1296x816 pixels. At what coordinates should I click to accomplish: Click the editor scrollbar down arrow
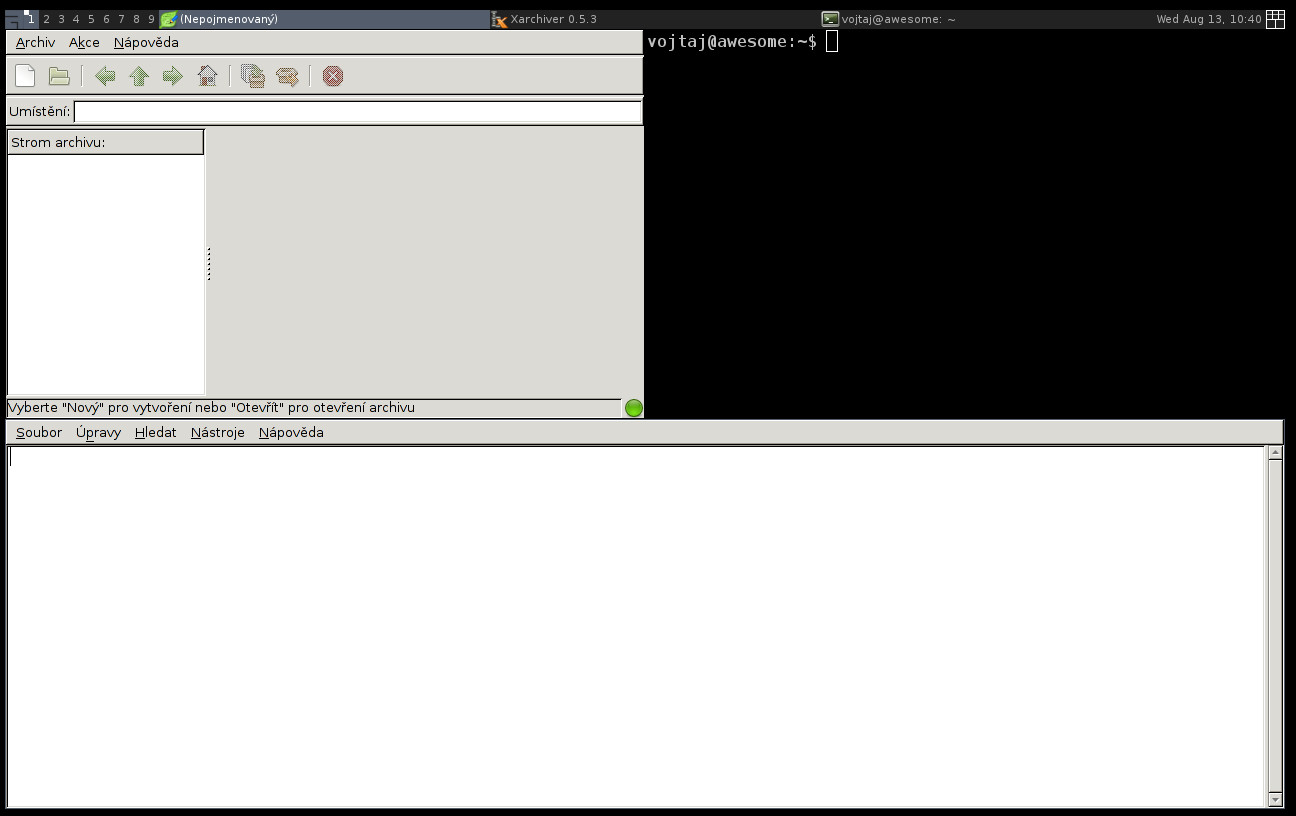(1275, 800)
